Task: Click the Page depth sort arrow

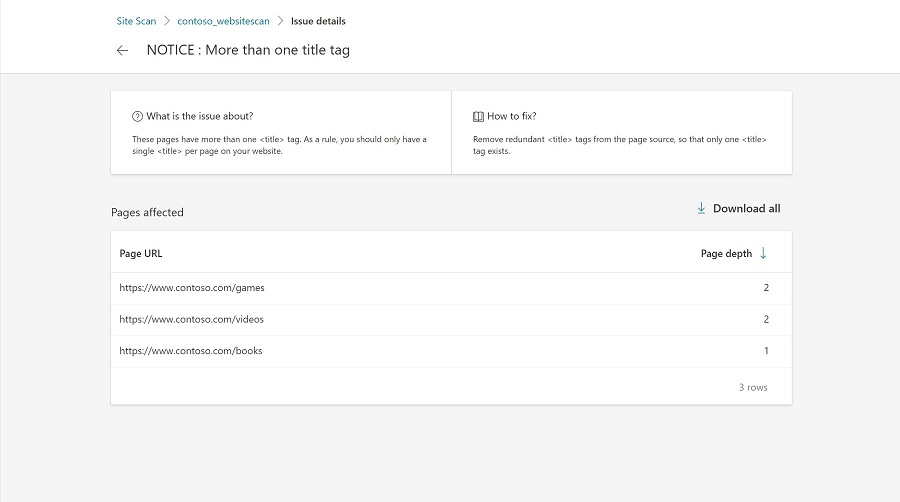Action: [x=764, y=253]
